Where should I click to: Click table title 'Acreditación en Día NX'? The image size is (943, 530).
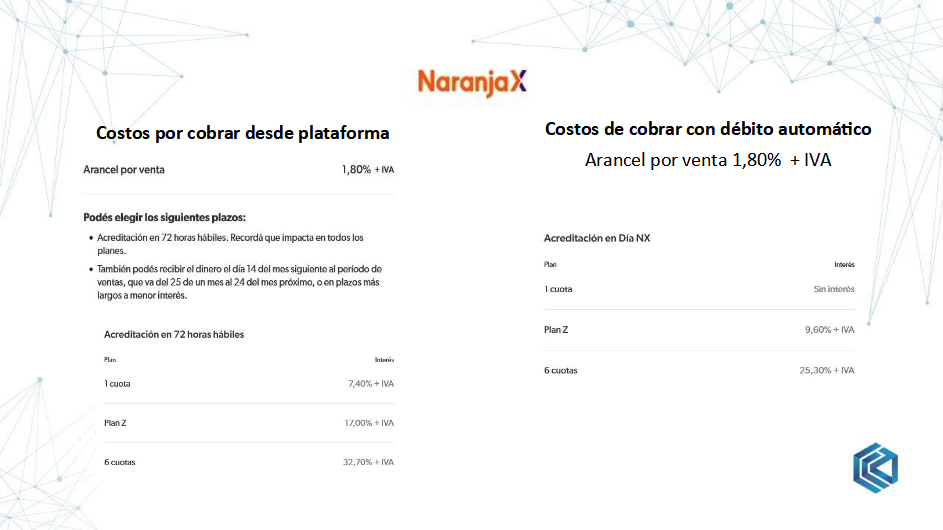597,238
